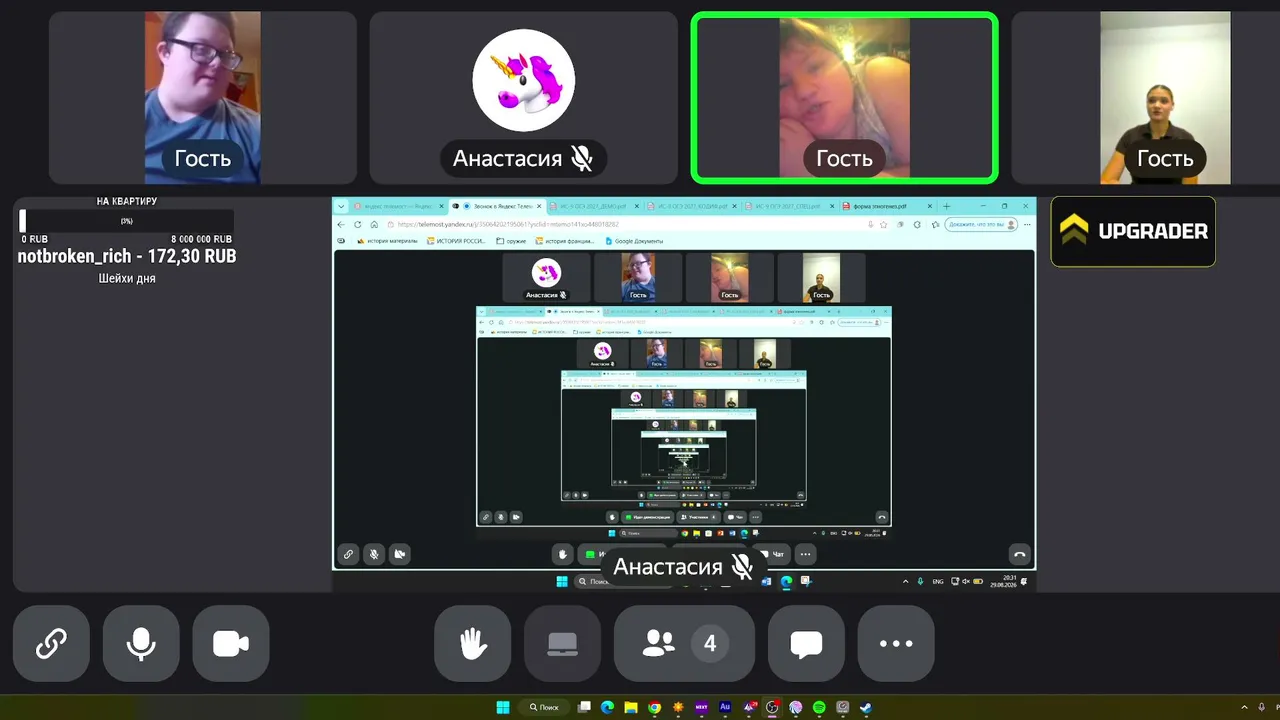Open the three-dot menu in shared call
The image size is (1280, 720).
[805, 554]
